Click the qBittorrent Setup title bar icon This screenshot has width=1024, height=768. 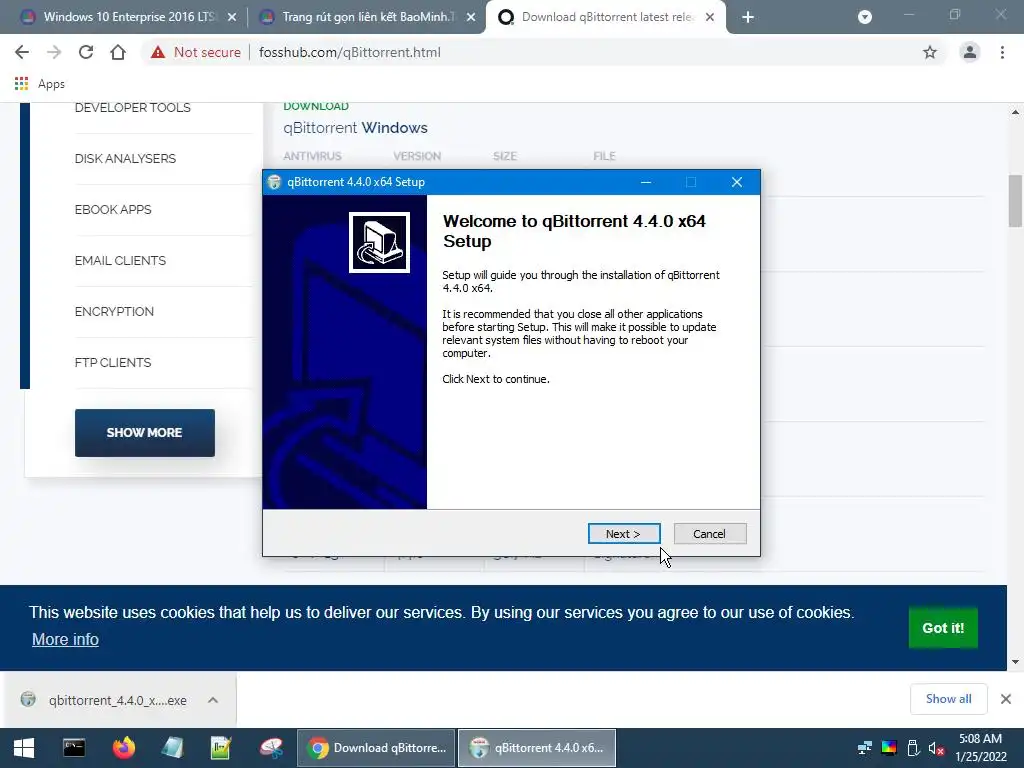coord(274,182)
